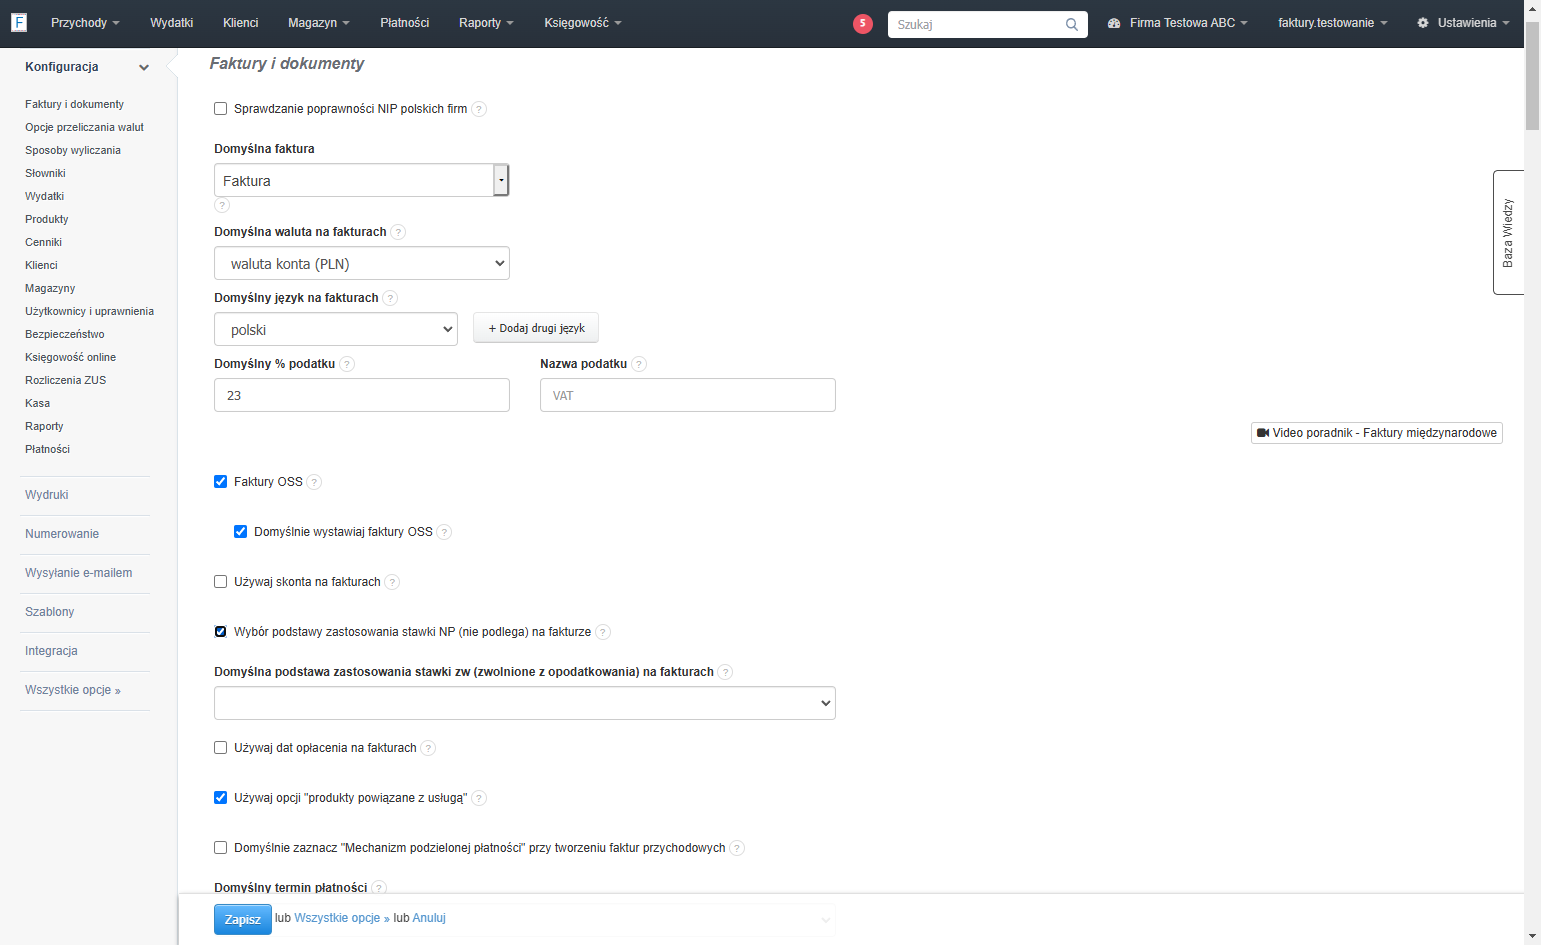
Task: Enable Używaj skonta na fakturach
Action: pos(221,582)
